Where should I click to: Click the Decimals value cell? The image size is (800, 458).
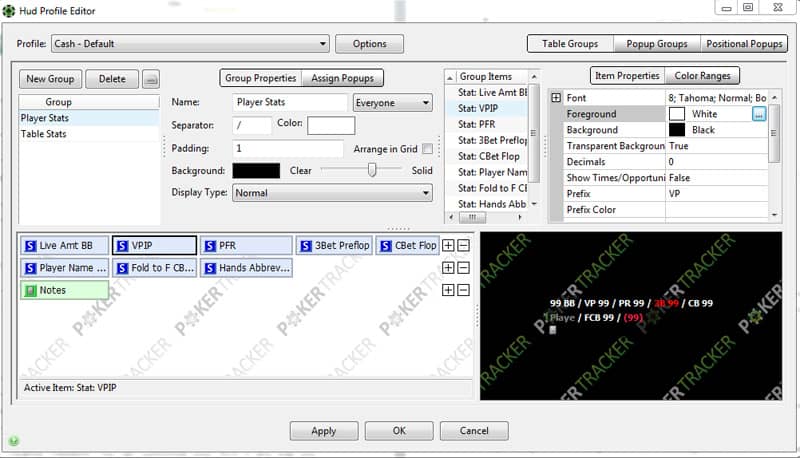pyautogui.click(x=716, y=162)
